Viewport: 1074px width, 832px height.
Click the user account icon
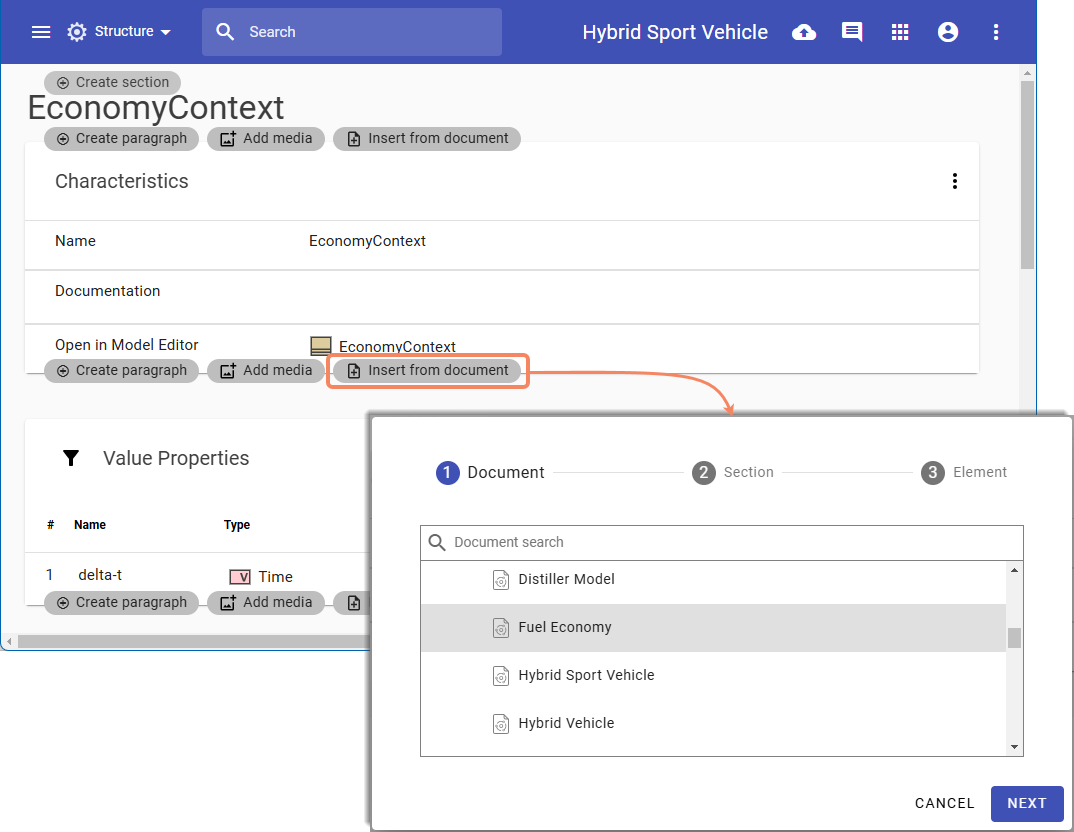pos(948,32)
